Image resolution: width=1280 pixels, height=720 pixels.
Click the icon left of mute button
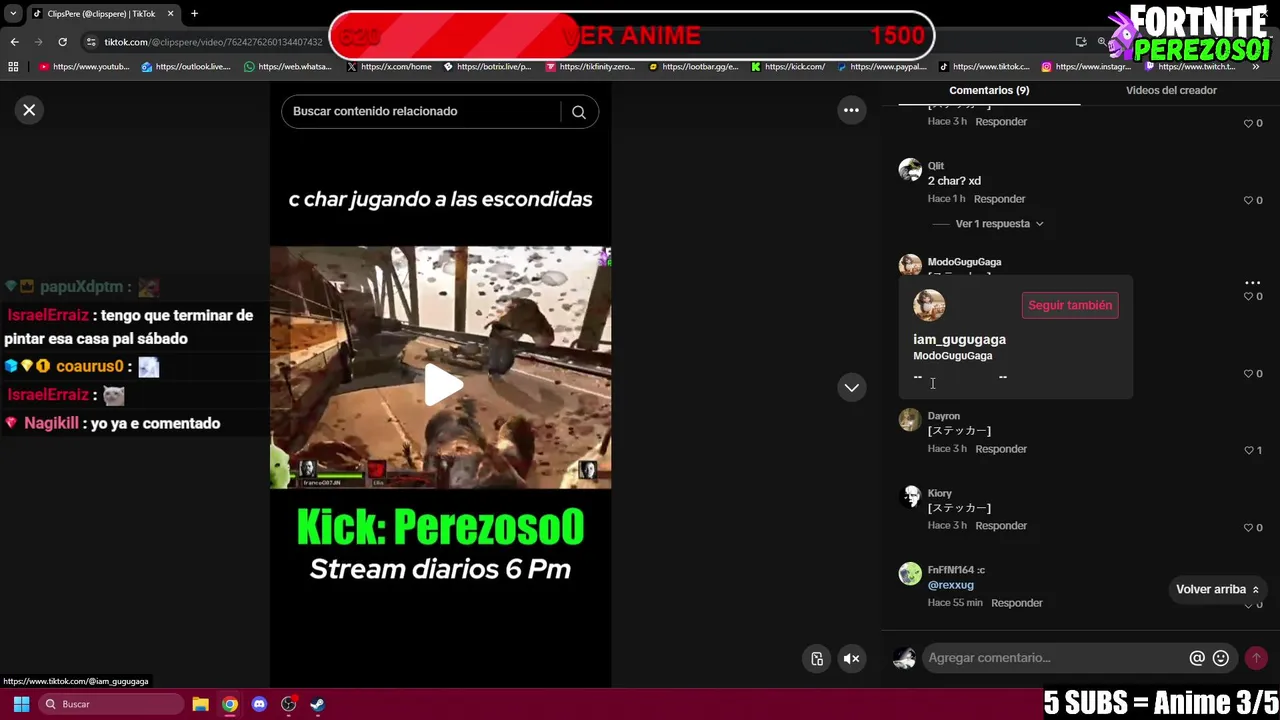pos(817,658)
